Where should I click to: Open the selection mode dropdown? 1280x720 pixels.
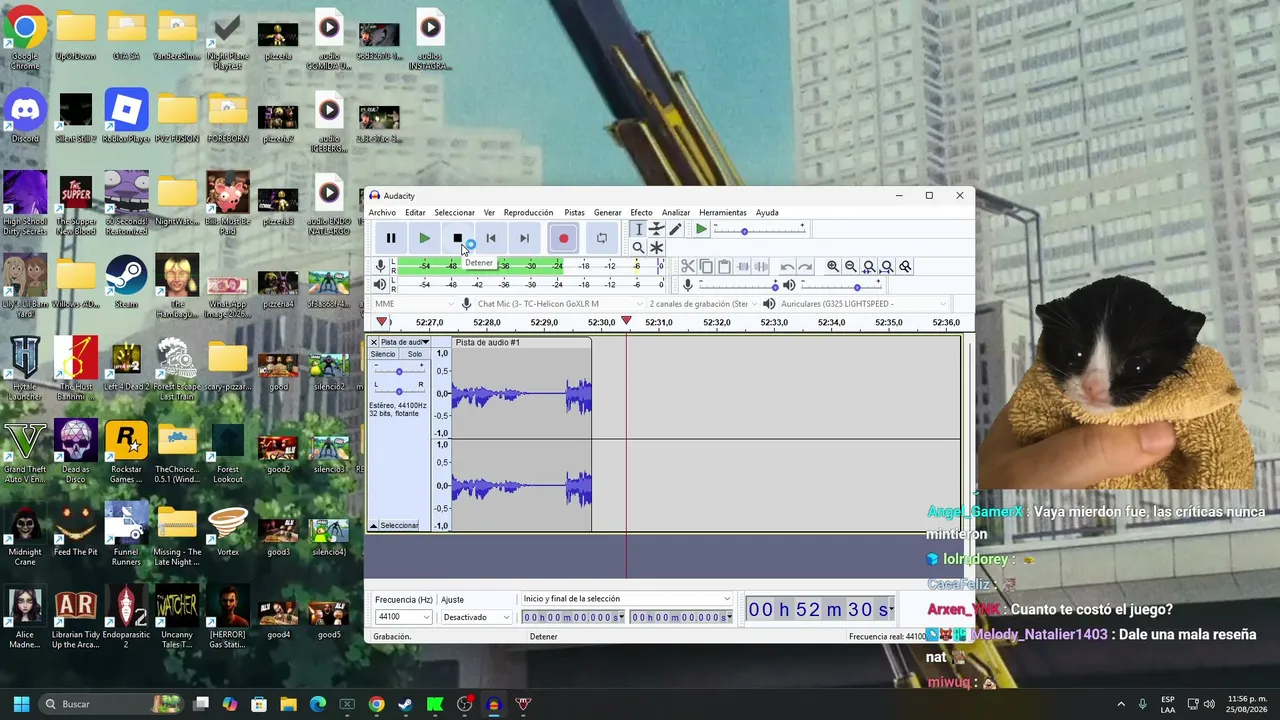pos(626,599)
